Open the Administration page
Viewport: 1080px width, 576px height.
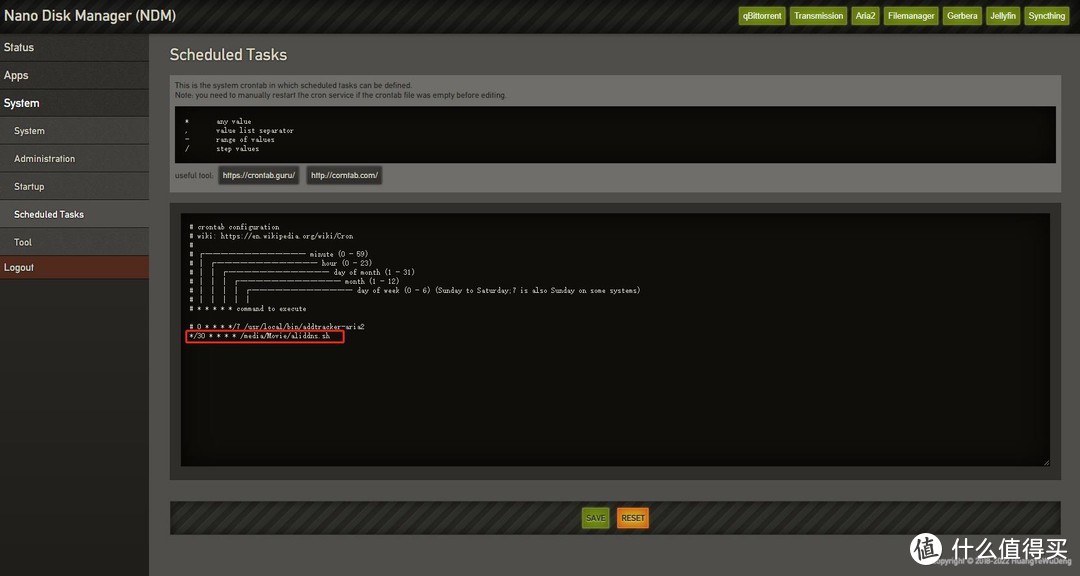pos(74,158)
